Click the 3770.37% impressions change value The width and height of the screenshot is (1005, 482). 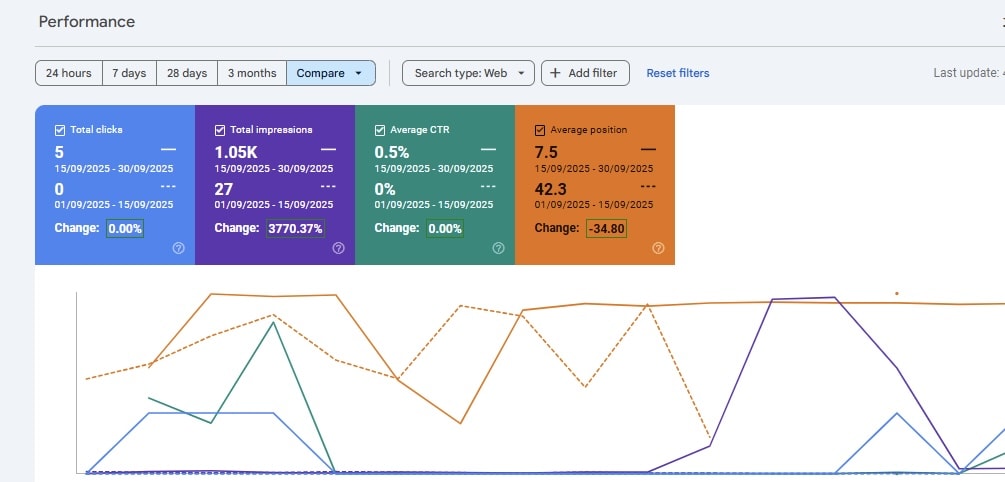295,228
